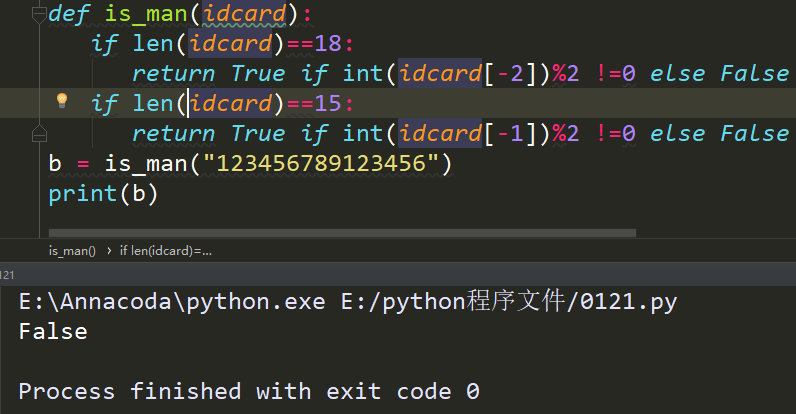Click the 'Process finished with exit code 0' message
Screen dimensions: 796x414
249,392
